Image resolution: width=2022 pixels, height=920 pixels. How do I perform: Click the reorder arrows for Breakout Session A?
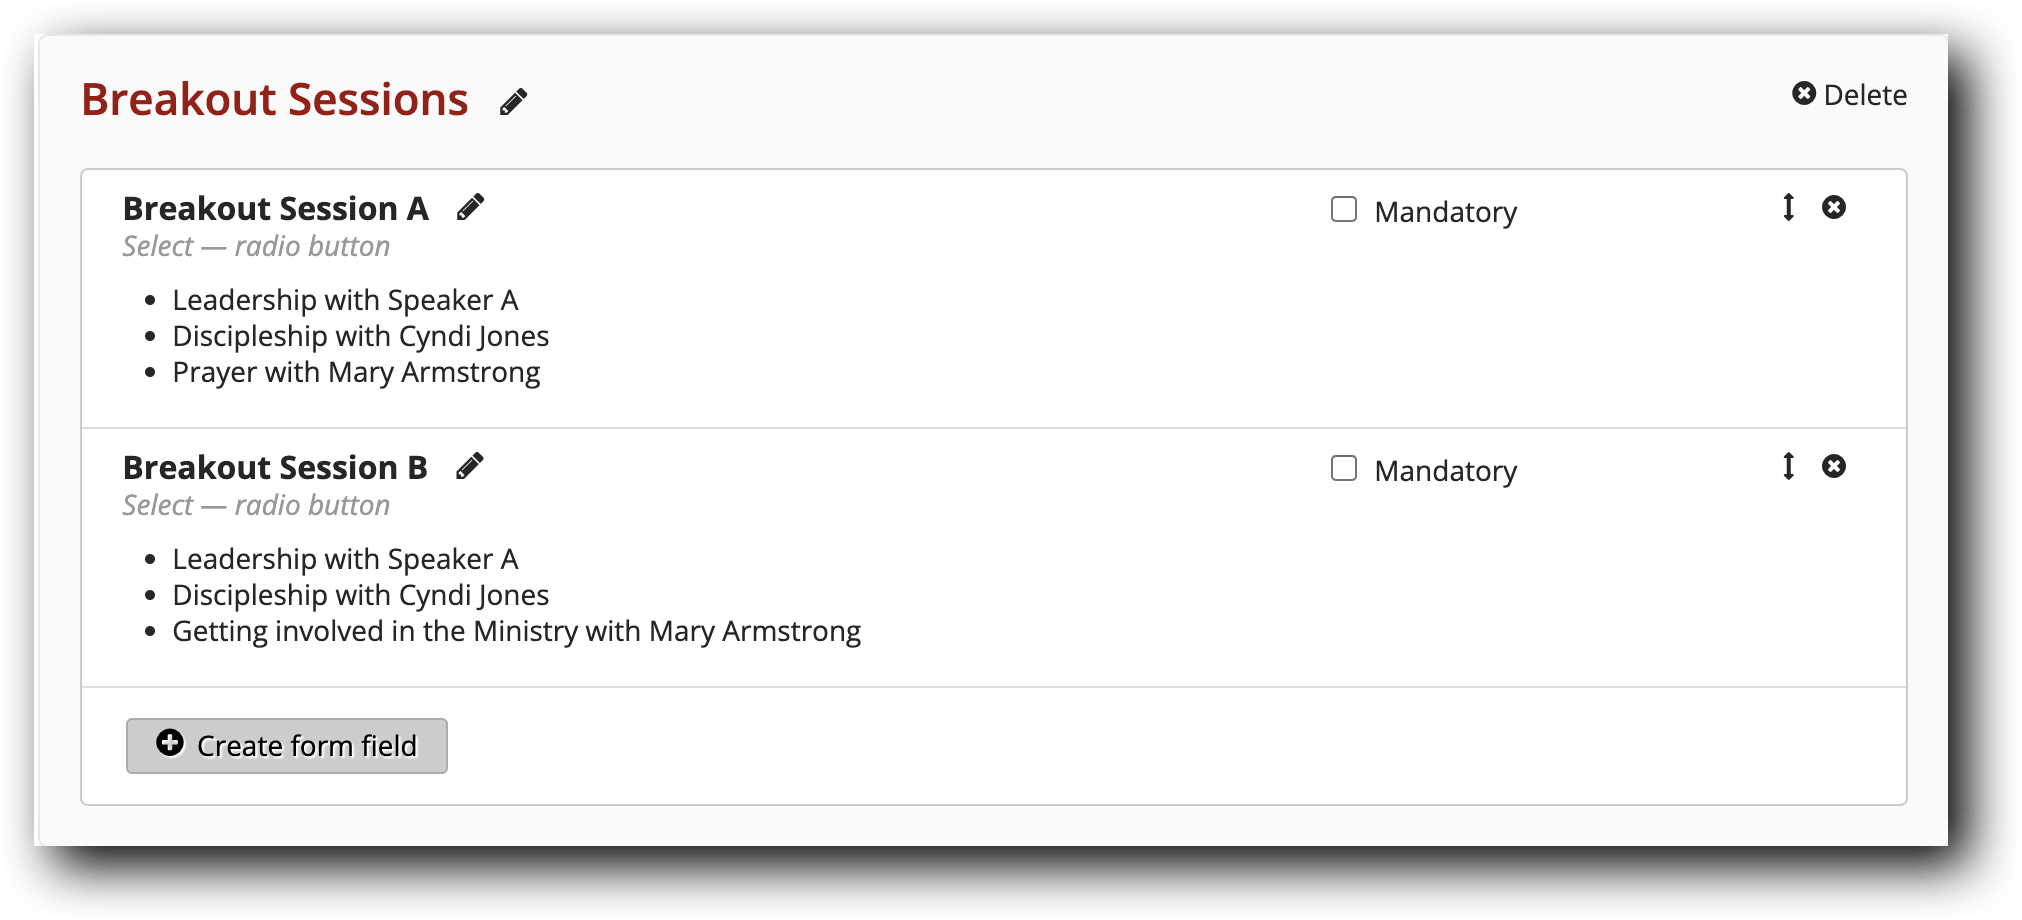[x=1788, y=208]
